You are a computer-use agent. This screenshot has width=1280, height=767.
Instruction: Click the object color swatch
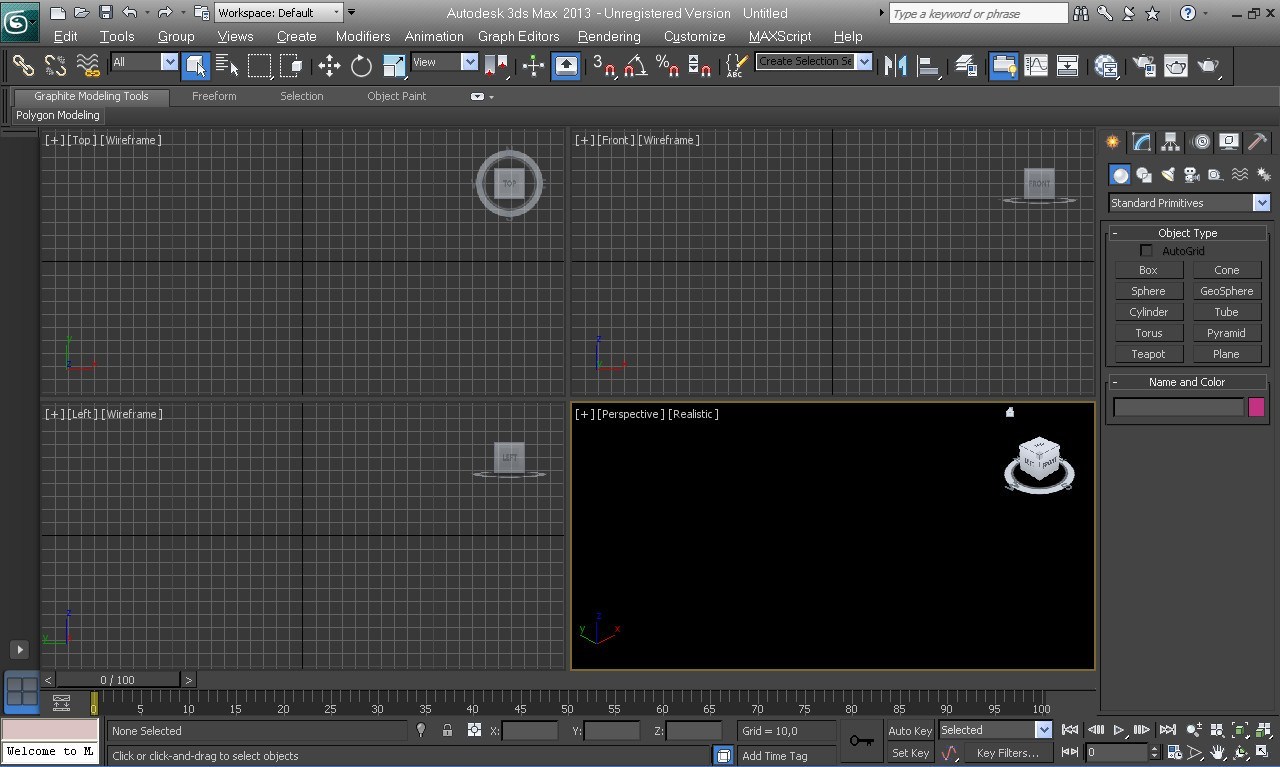[x=1257, y=406]
